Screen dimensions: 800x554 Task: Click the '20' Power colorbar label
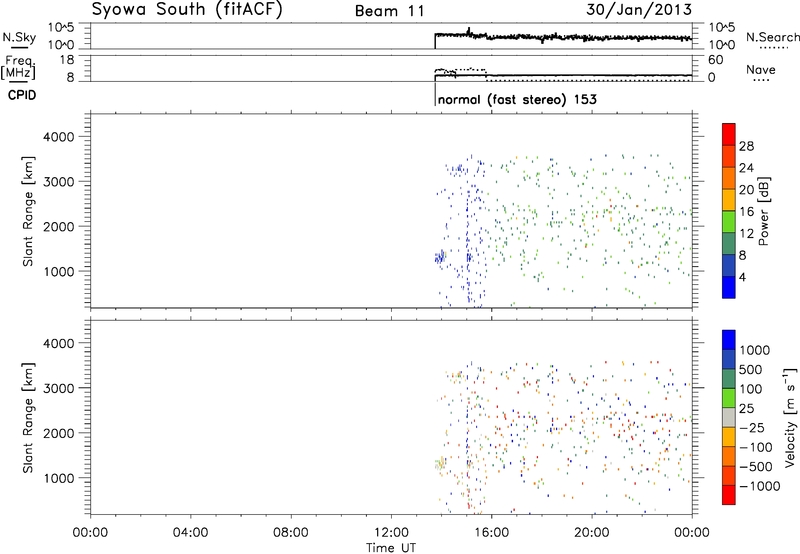pos(746,190)
